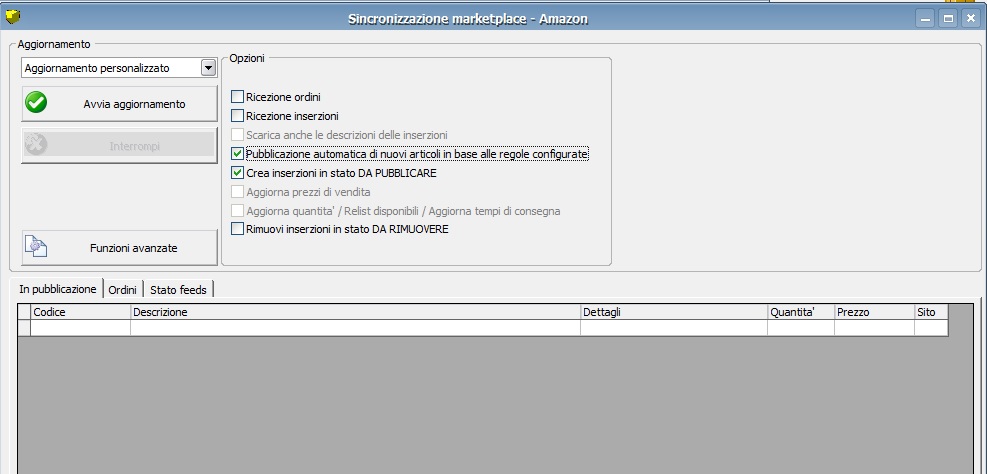Screen dimensions: 987x474
Task: Click the row selector of the first grid row
Action: (x=24, y=327)
